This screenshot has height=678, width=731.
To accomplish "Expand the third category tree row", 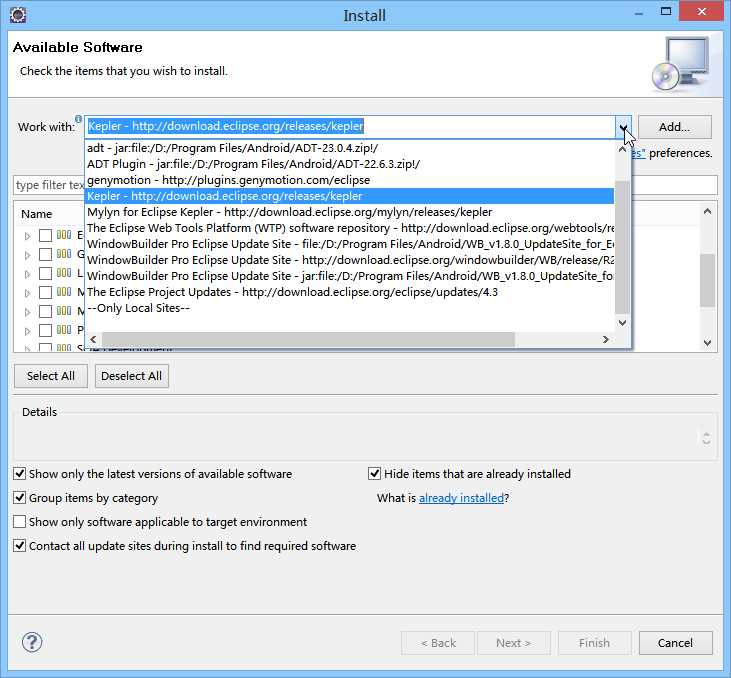I will pos(28,274).
